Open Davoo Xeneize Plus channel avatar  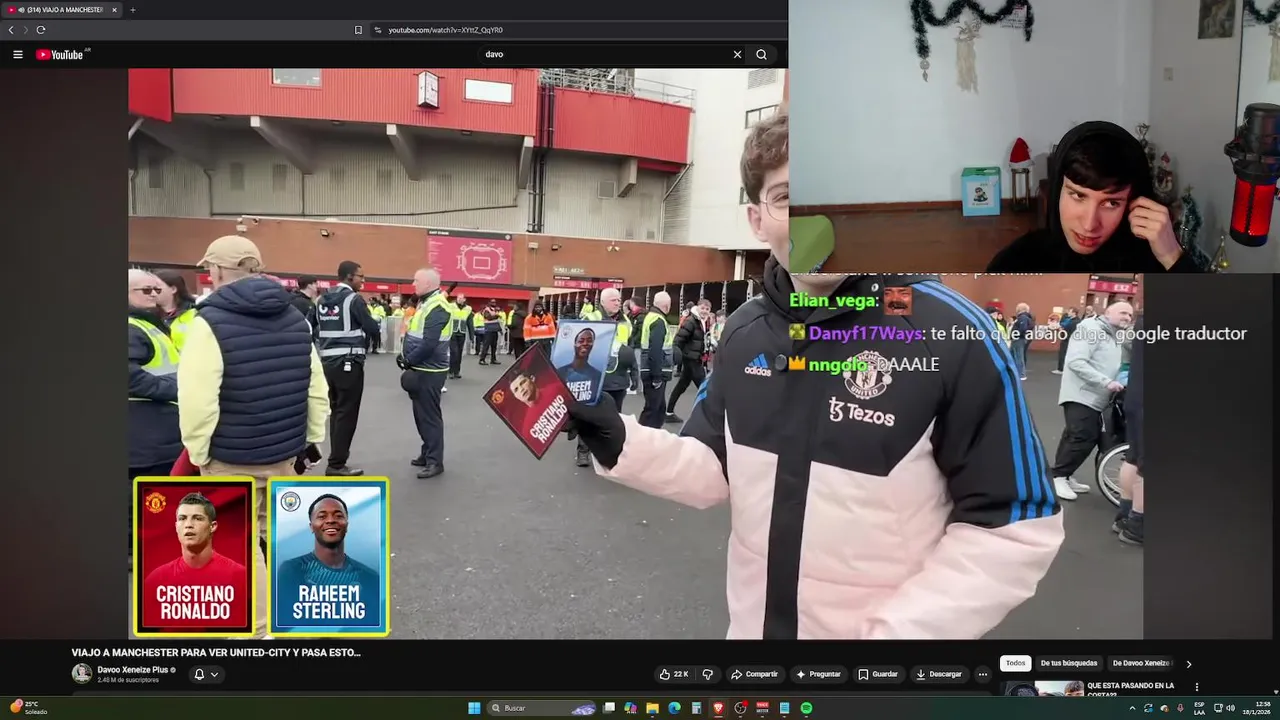tap(82, 674)
